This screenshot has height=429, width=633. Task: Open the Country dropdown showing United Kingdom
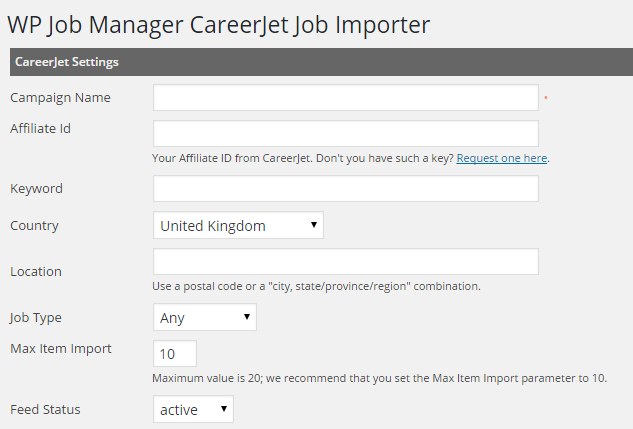tap(238, 225)
